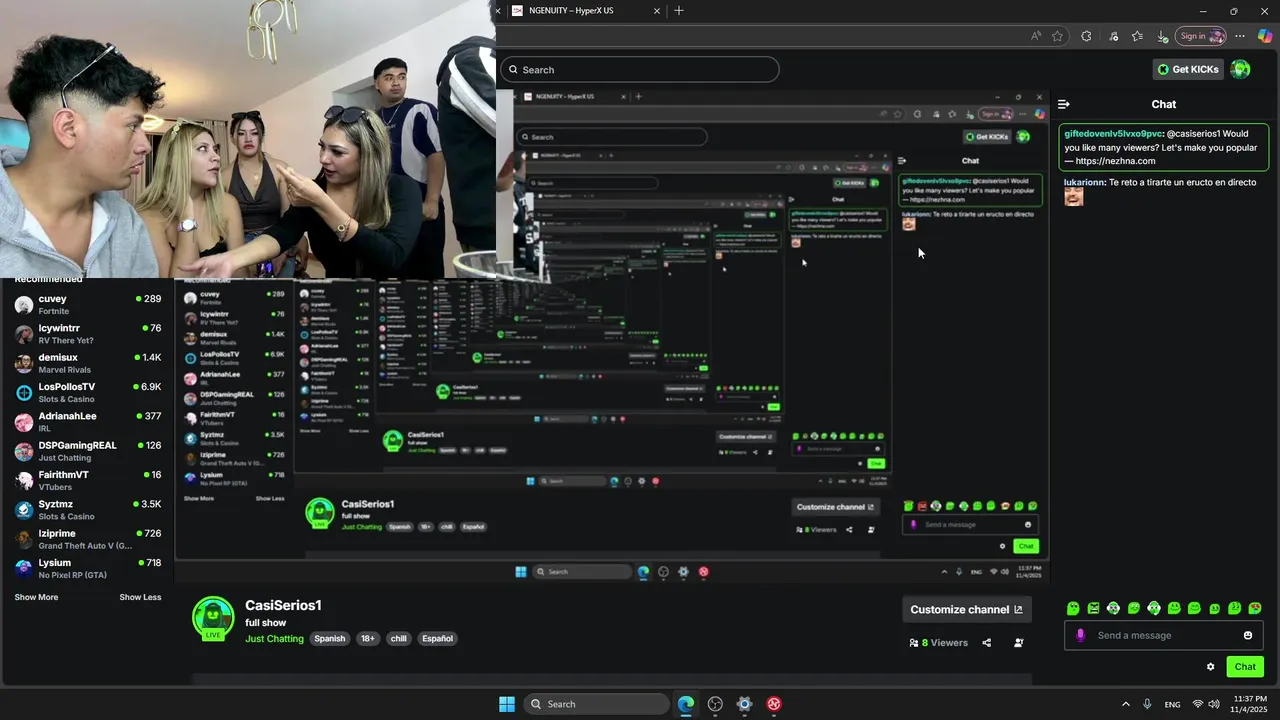Open LosPollosTV channel in Recommended list
Image resolution: width=1280 pixels, height=720 pixels.
tap(87, 392)
